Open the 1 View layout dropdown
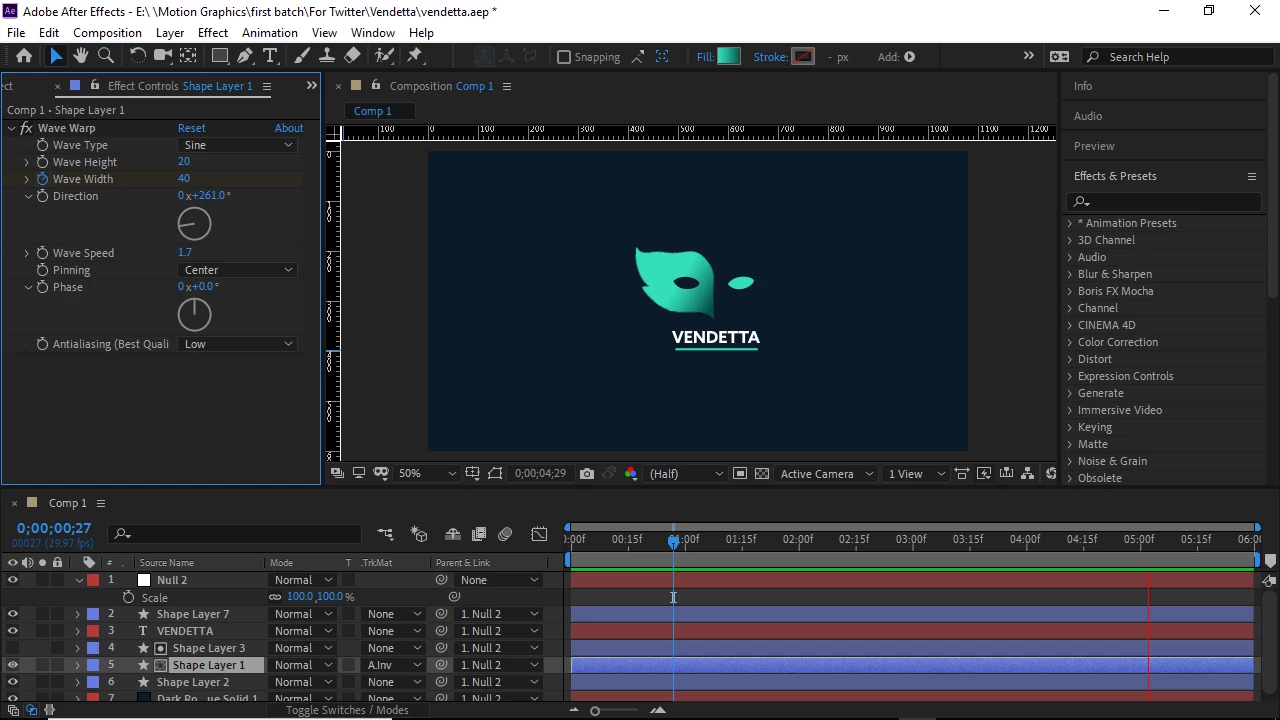 tap(916, 473)
